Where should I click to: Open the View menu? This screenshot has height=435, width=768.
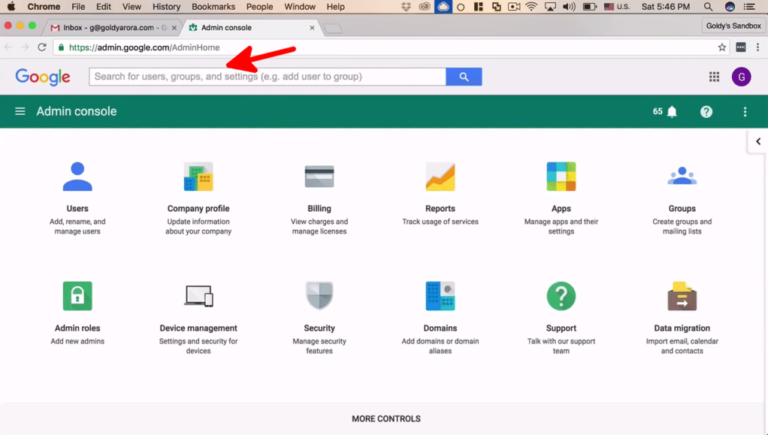click(131, 7)
